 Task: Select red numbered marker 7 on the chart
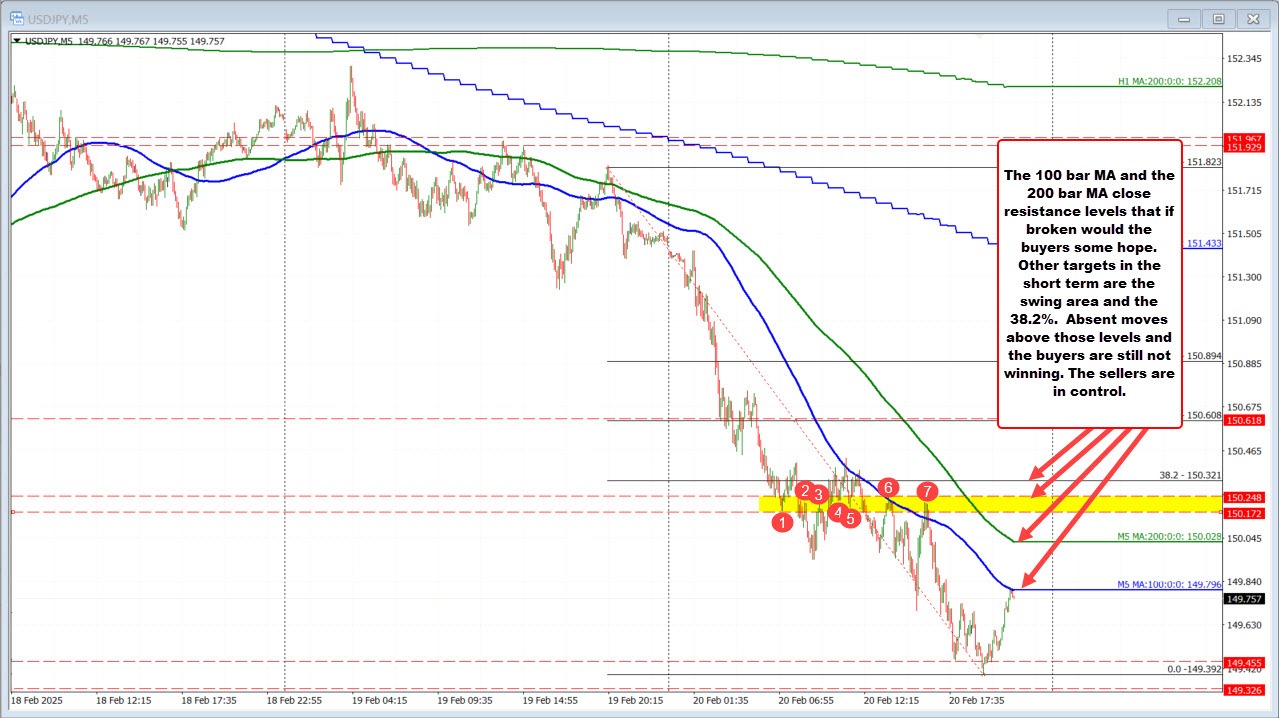pos(926,491)
